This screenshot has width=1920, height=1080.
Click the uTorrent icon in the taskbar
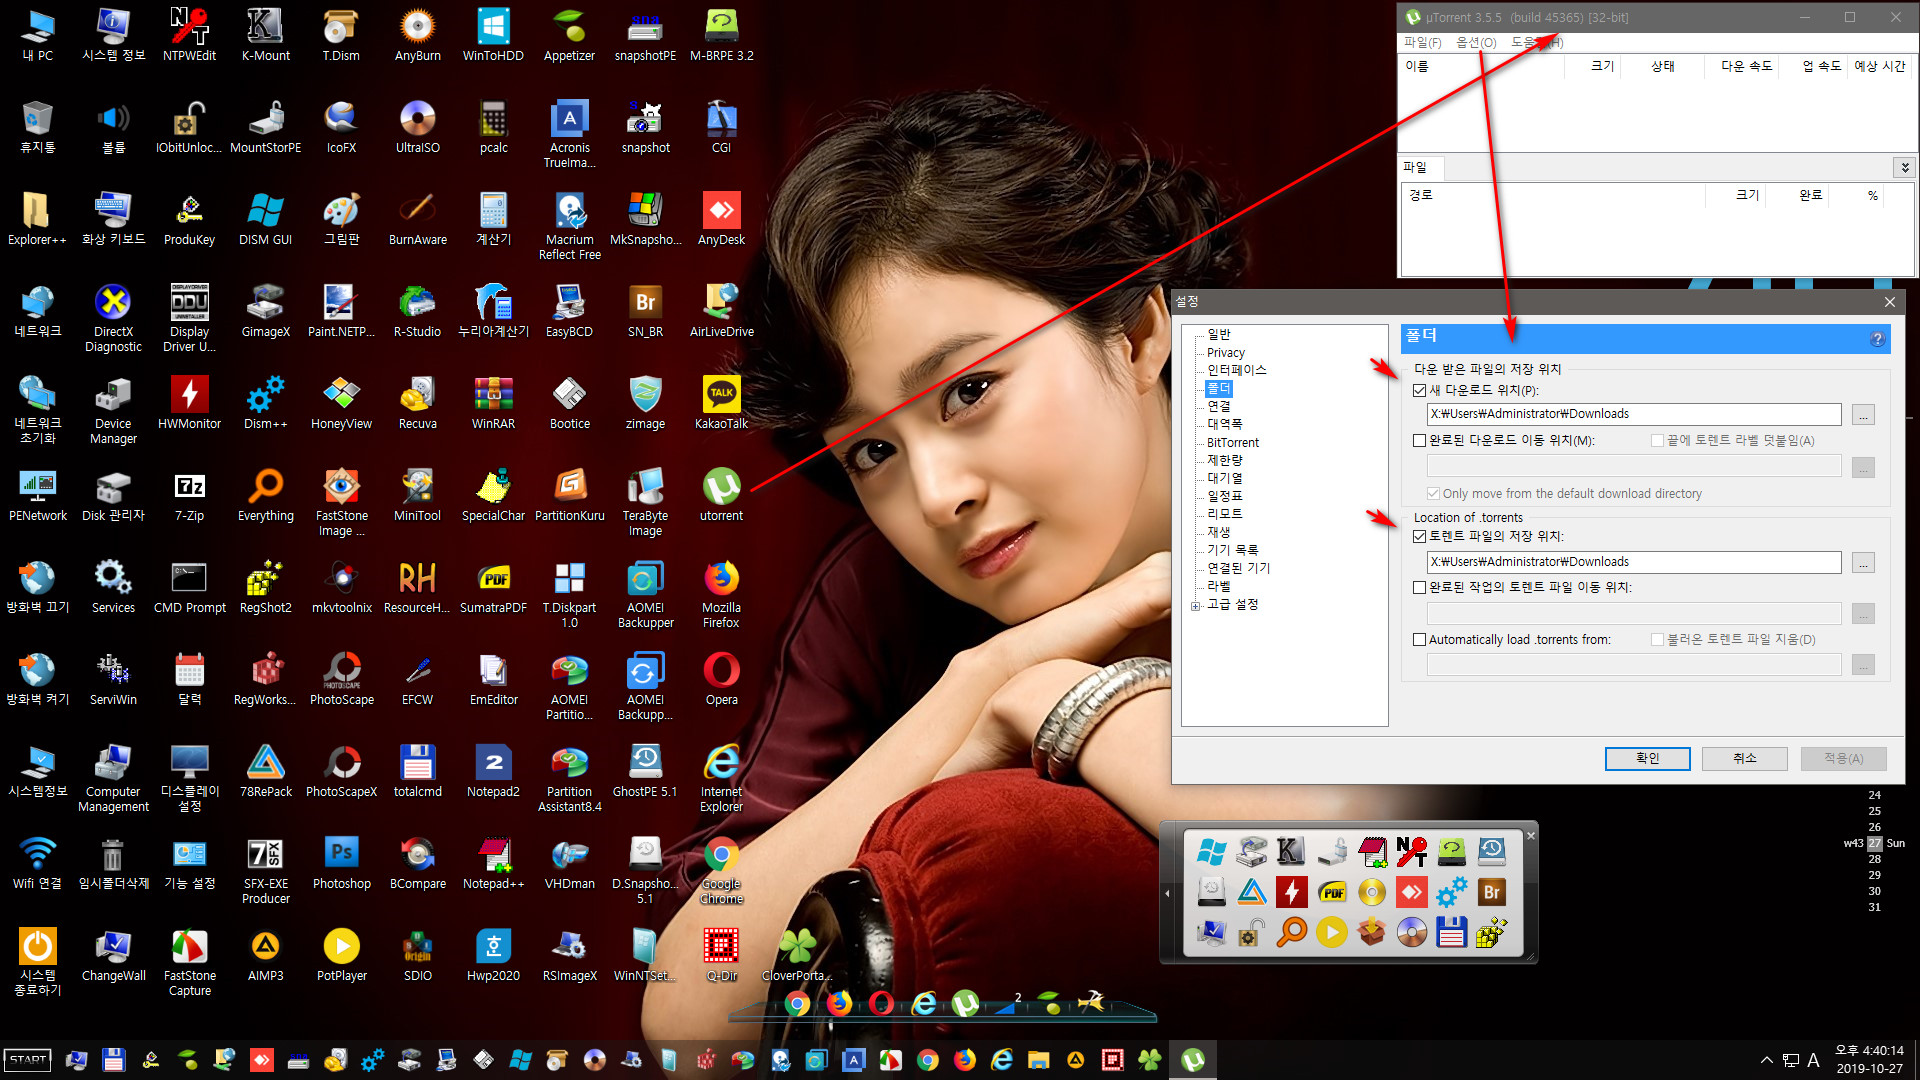[x=1192, y=1060]
